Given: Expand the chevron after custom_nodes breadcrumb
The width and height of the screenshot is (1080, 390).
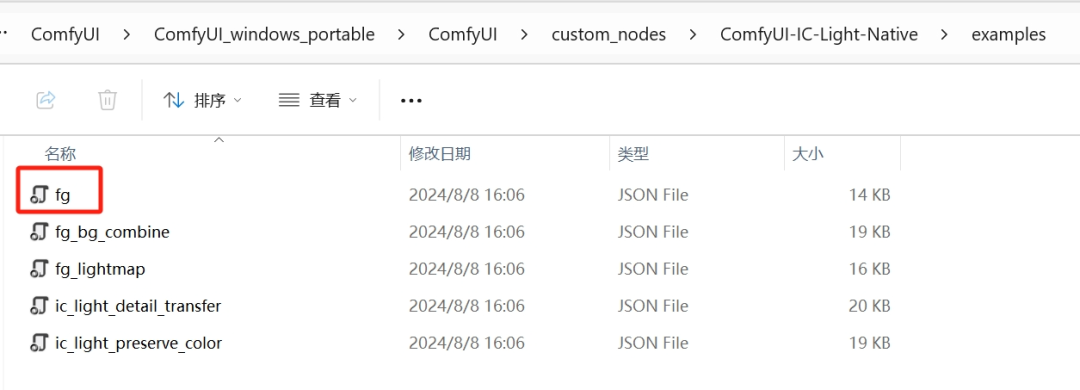Looking at the screenshot, I should 693,34.
